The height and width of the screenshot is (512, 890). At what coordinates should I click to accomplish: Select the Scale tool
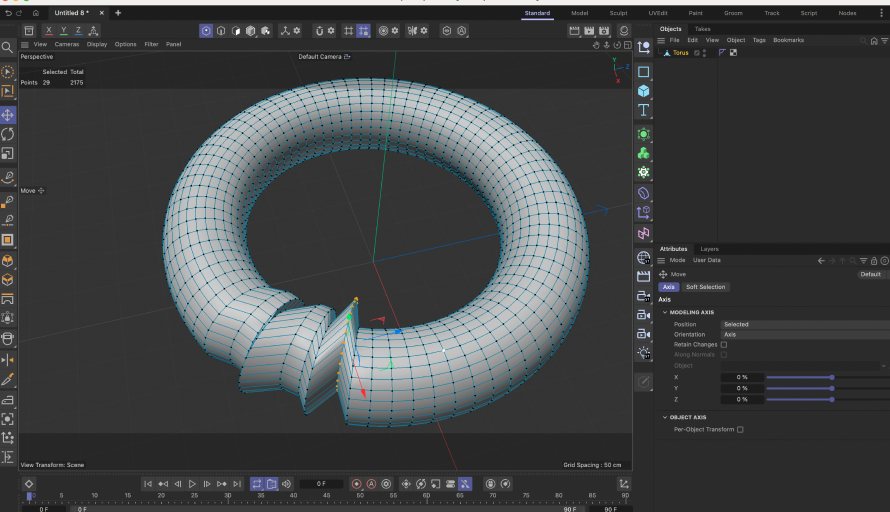8,153
